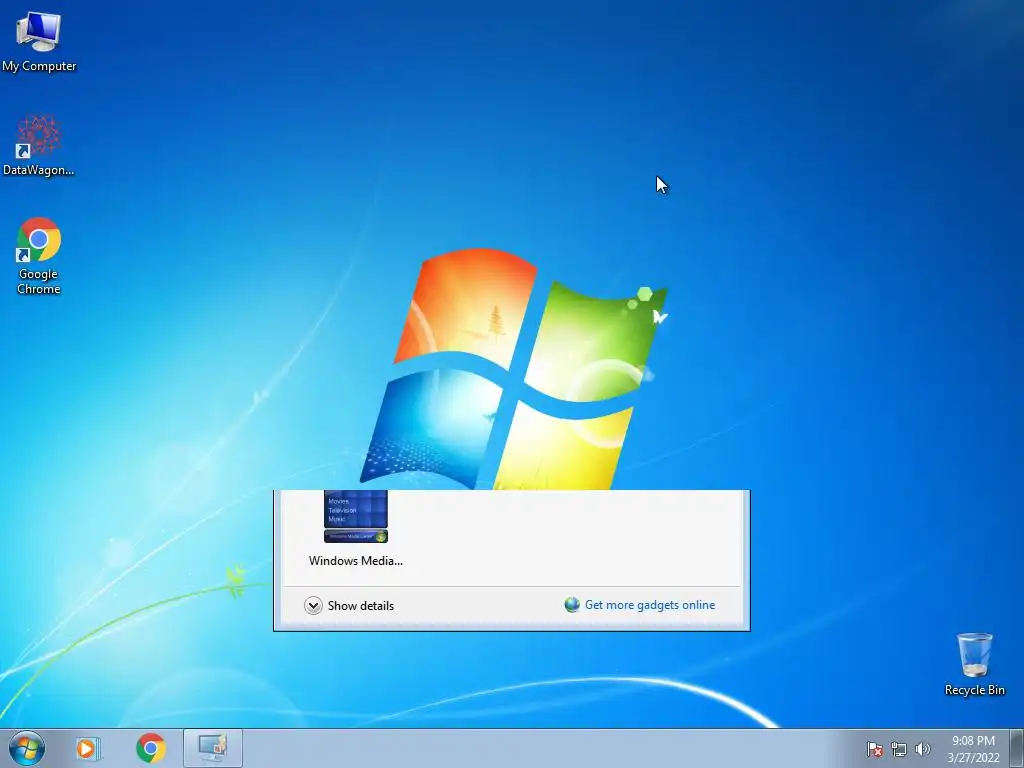The width and height of the screenshot is (1024, 768).
Task: Click the network status tray icon
Action: [899, 749]
